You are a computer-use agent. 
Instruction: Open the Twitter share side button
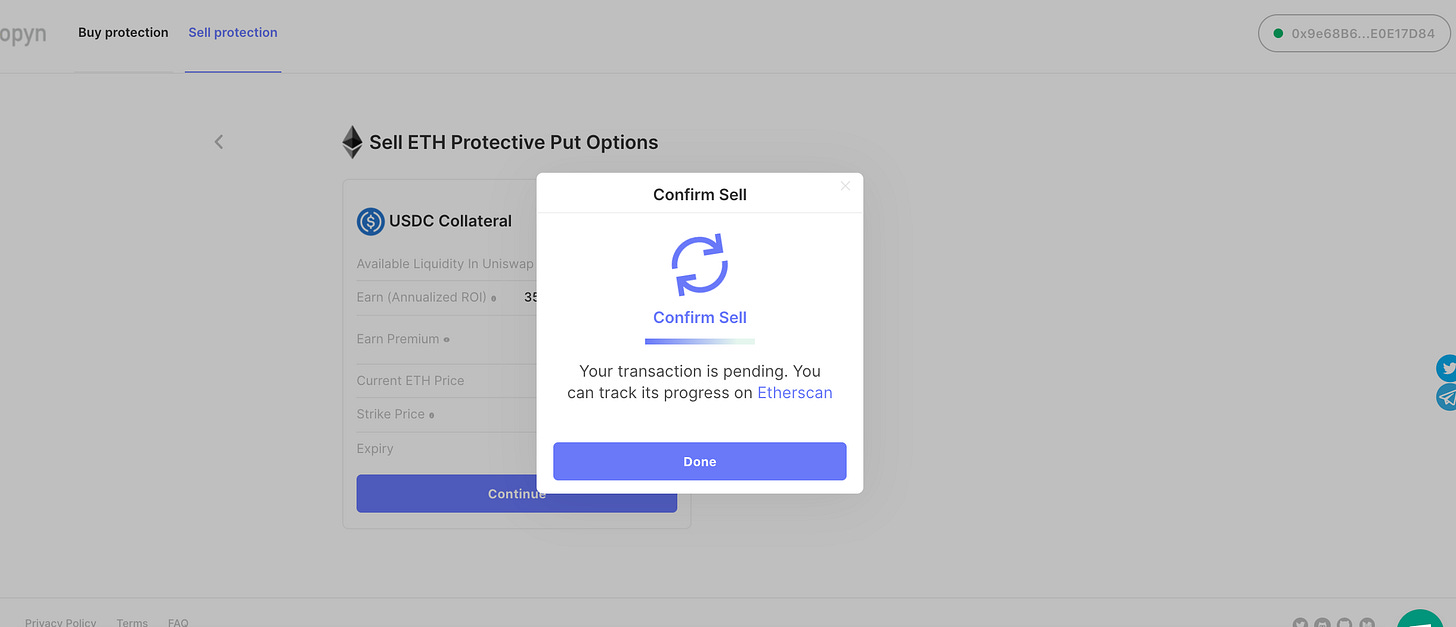click(1446, 368)
